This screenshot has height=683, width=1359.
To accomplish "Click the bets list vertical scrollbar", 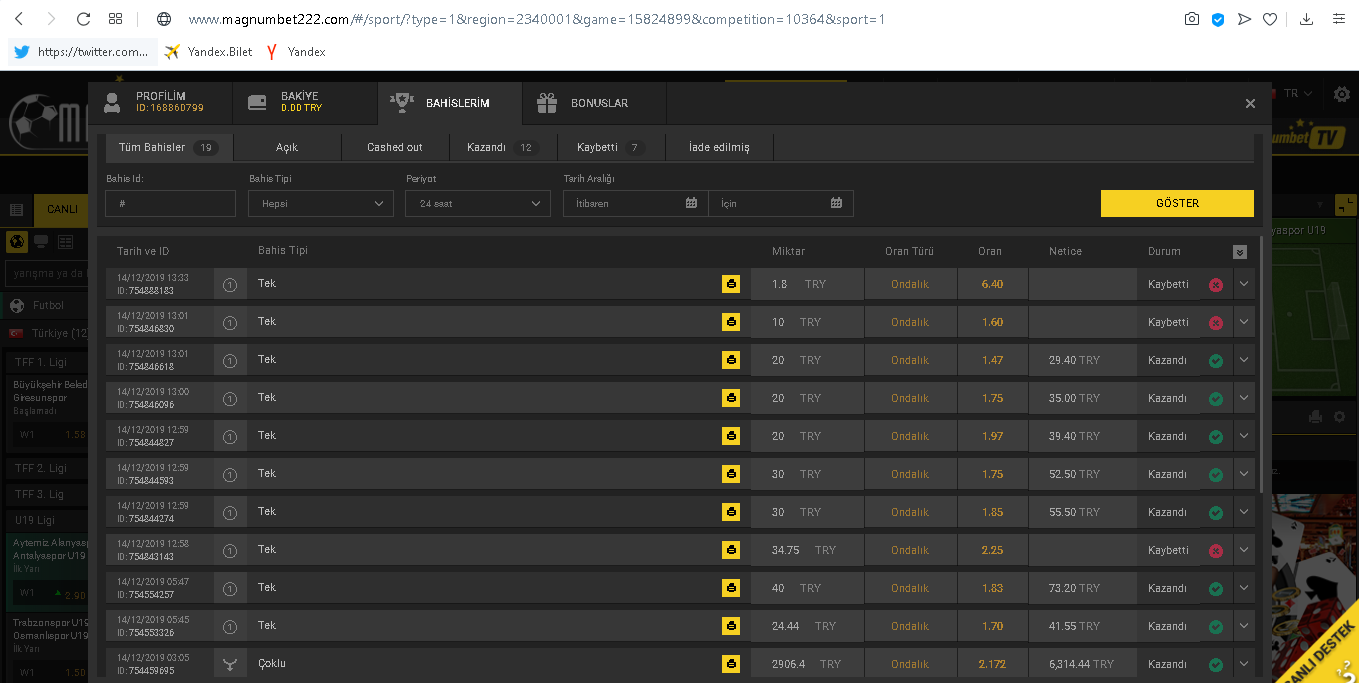I will [1262, 365].
